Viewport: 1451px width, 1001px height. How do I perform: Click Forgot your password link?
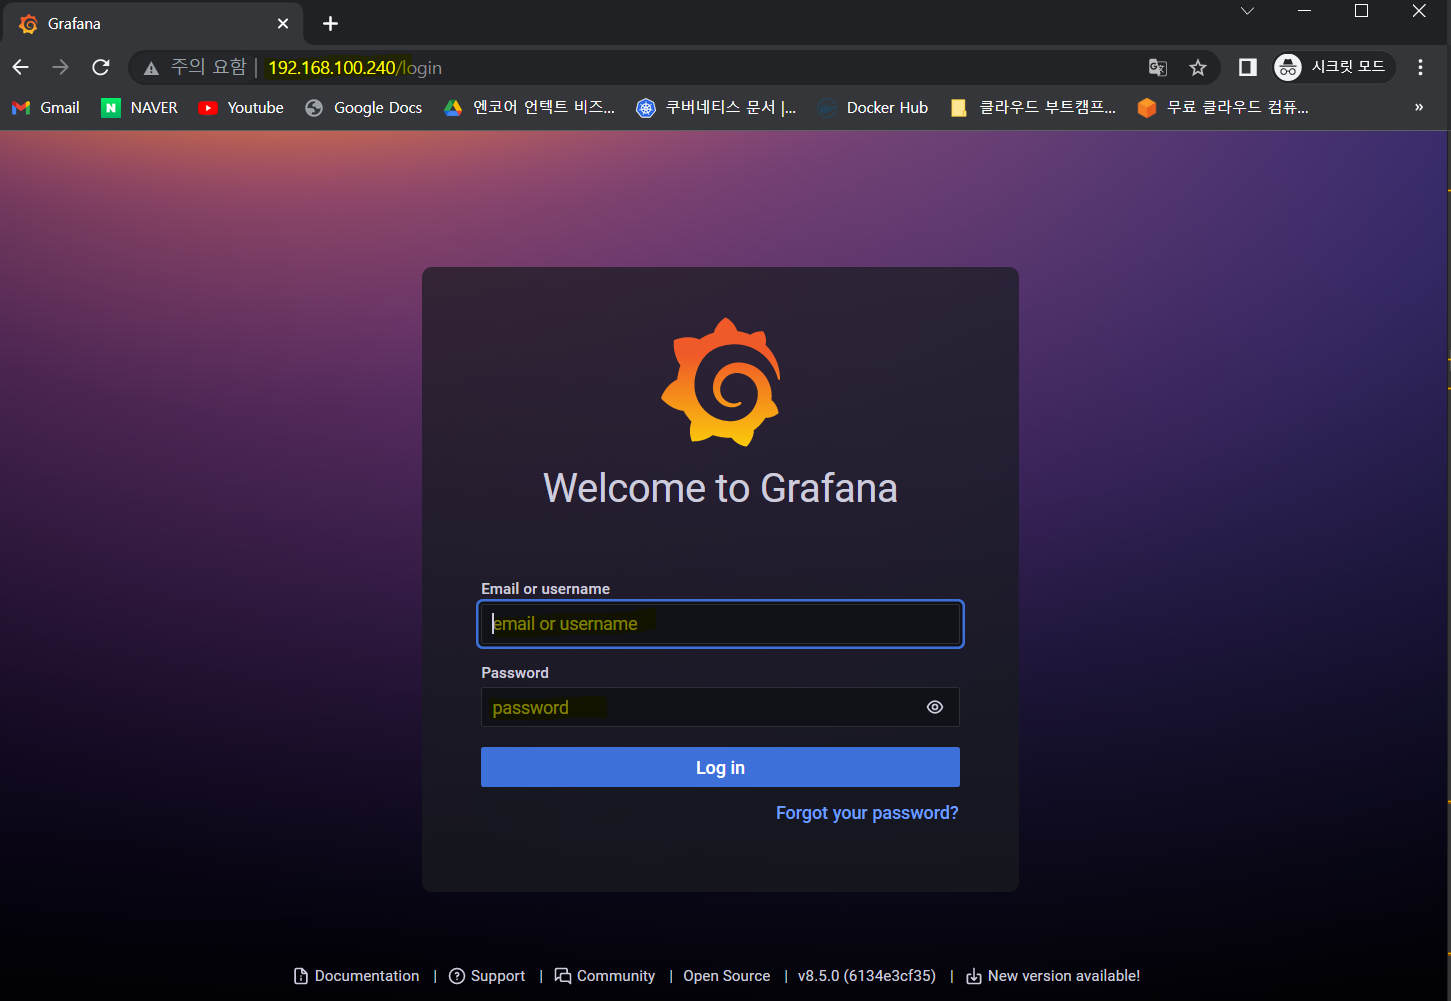[867, 813]
